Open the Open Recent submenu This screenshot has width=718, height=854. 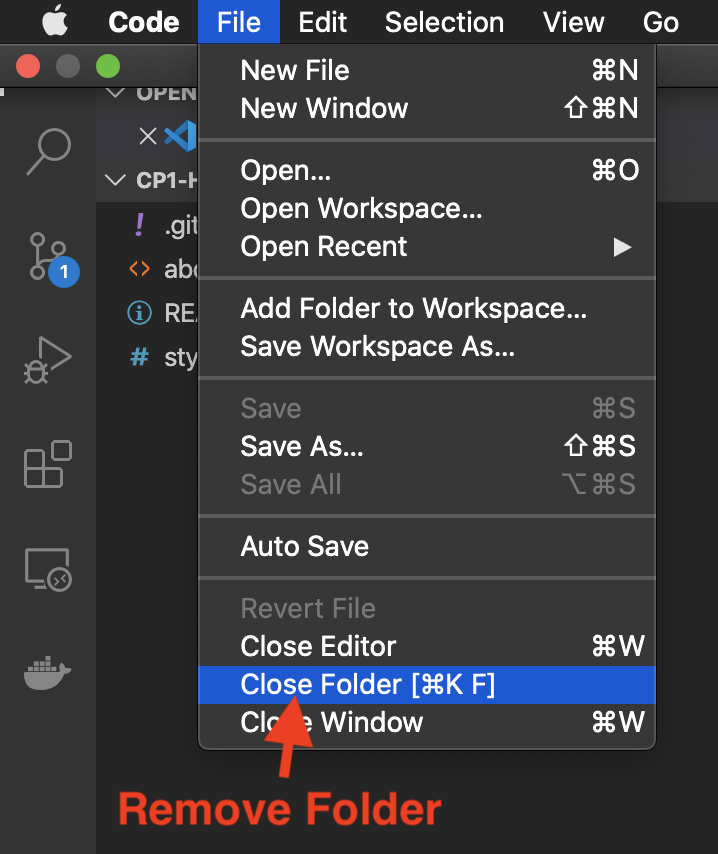point(323,246)
